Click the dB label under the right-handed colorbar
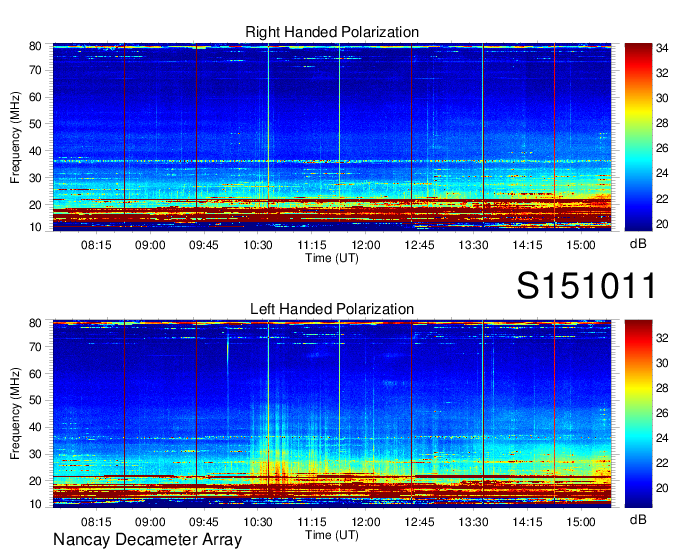The image size is (680, 552). (638, 244)
